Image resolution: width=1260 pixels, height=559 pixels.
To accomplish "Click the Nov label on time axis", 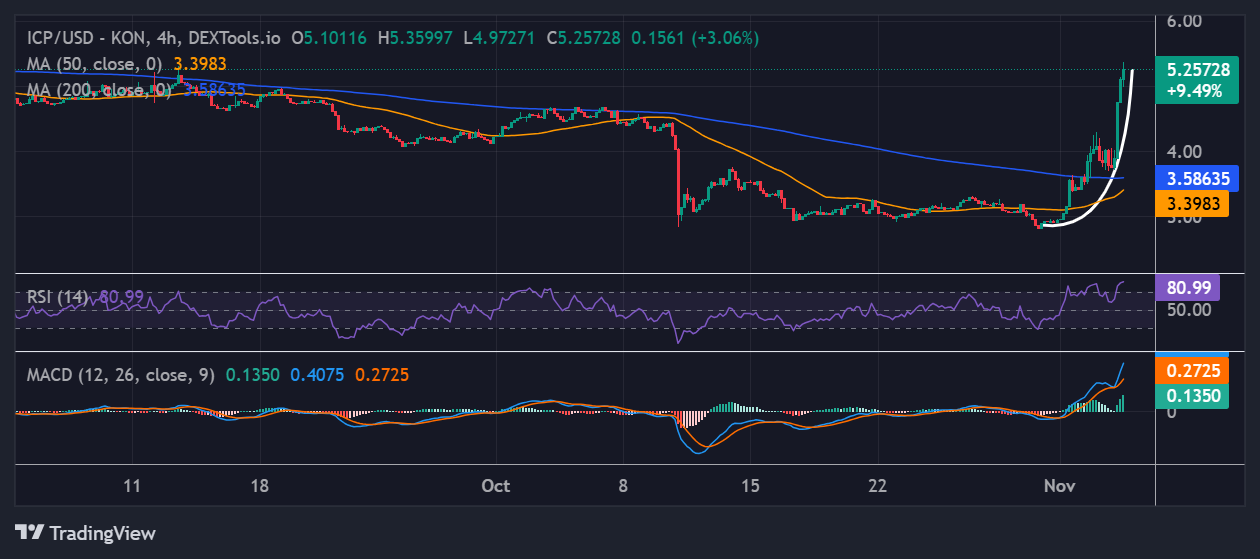I will coord(1058,486).
